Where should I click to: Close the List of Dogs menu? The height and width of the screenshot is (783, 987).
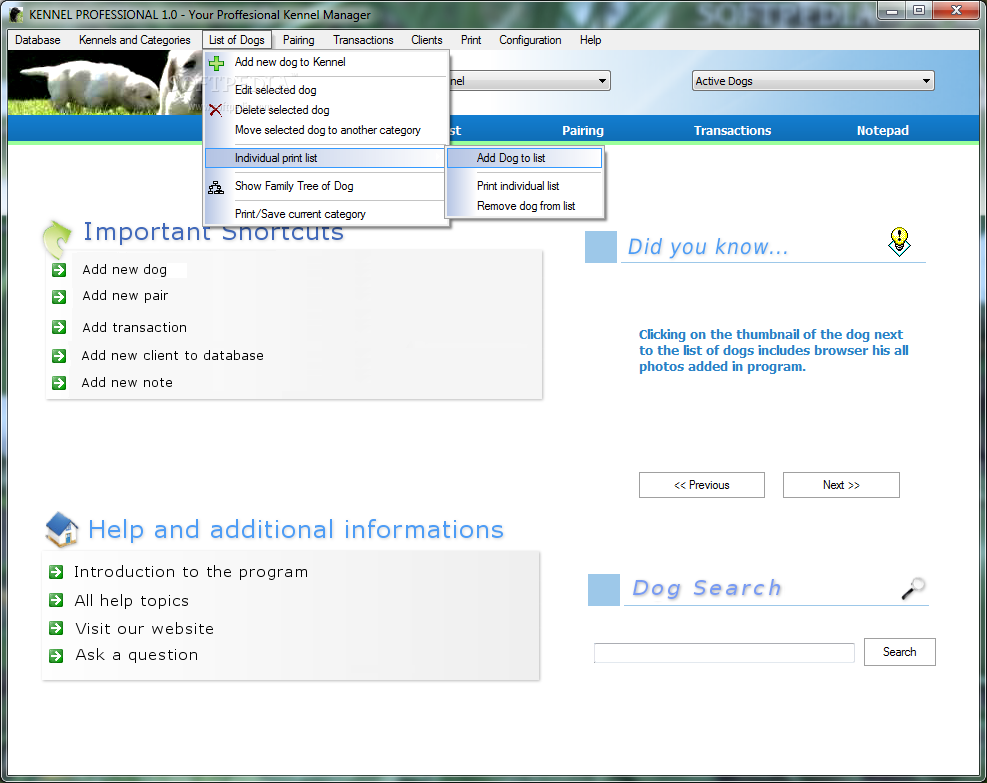point(237,40)
